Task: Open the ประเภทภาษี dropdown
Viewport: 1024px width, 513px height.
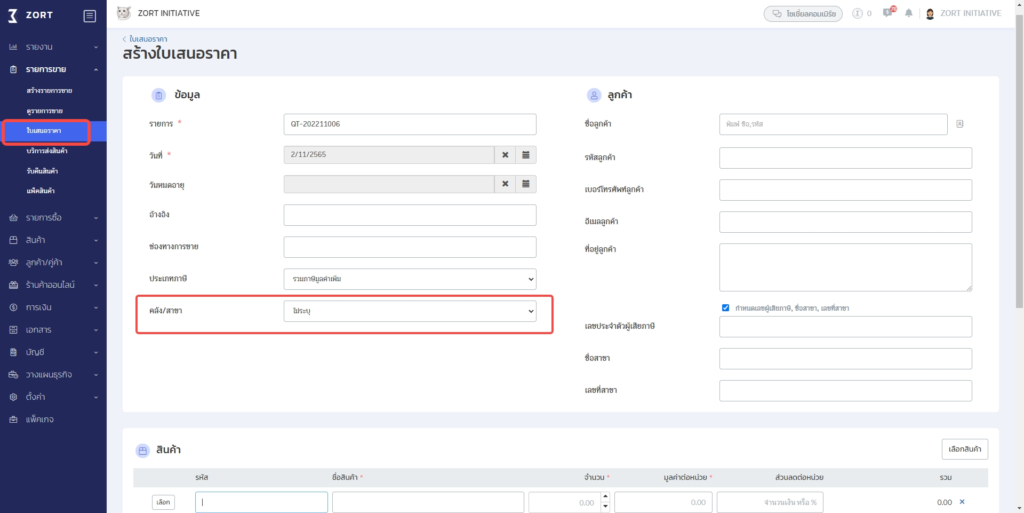Action: tap(410, 279)
